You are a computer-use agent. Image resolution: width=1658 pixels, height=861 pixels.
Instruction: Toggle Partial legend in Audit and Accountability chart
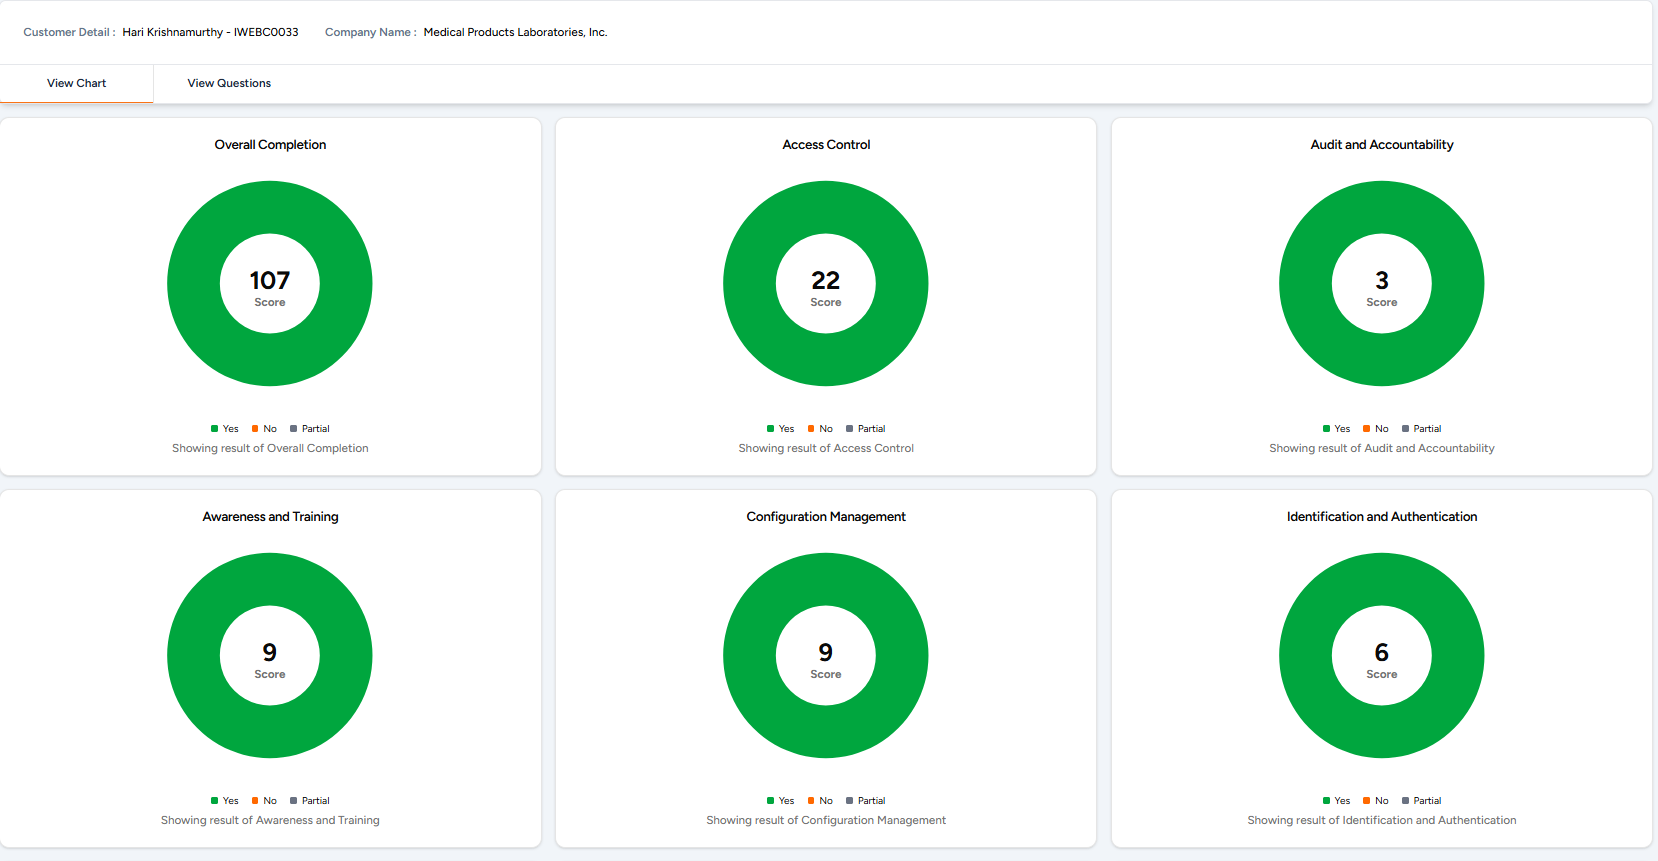click(1422, 429)
